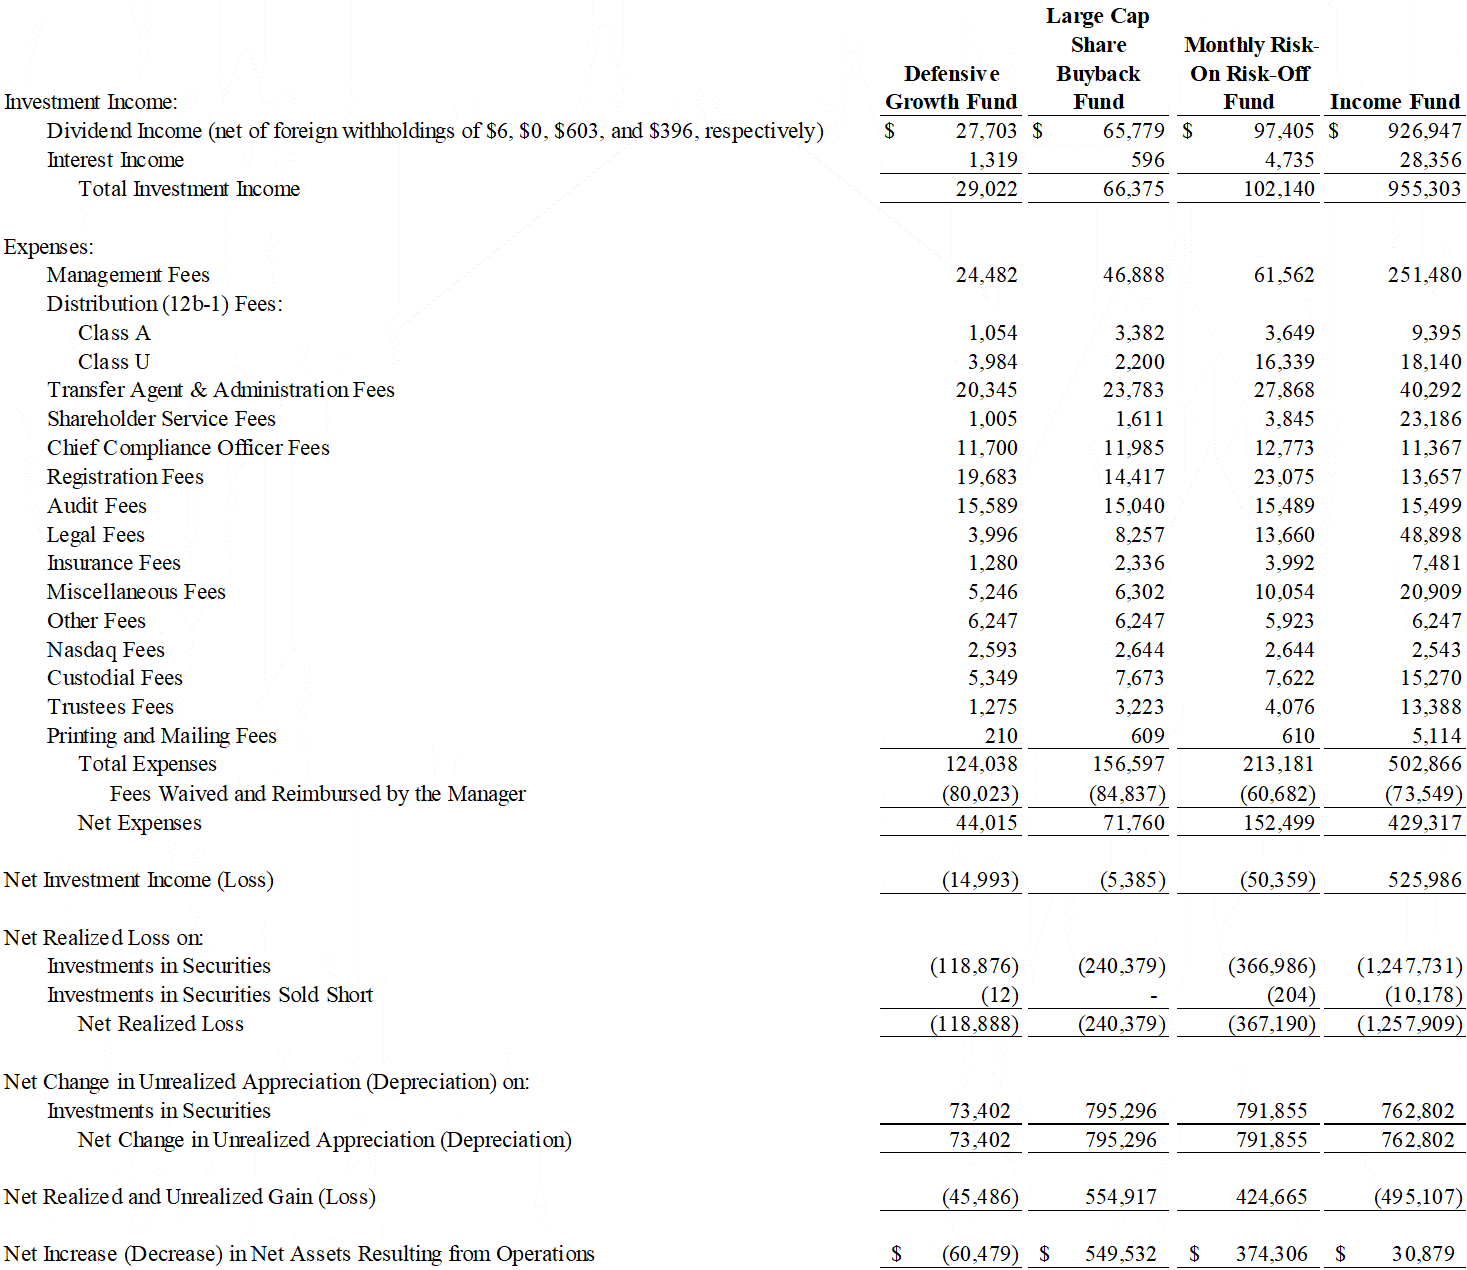
Task: Select the 'Trustees Fees' label
Action: pos(110,707)
